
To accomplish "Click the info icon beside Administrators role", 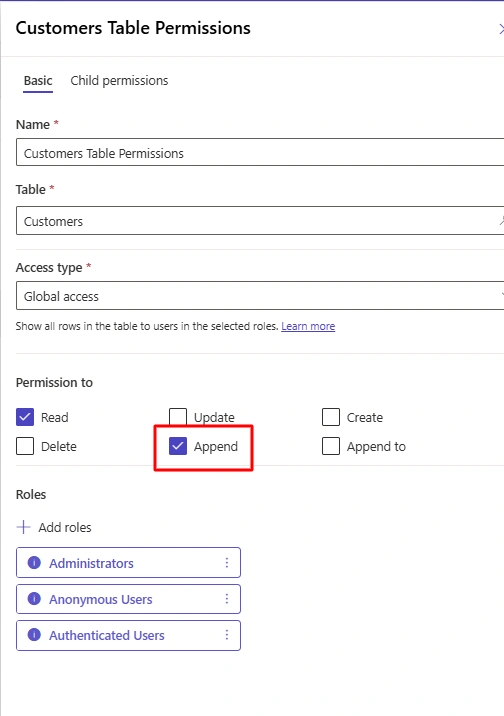I will pos(34,563).
